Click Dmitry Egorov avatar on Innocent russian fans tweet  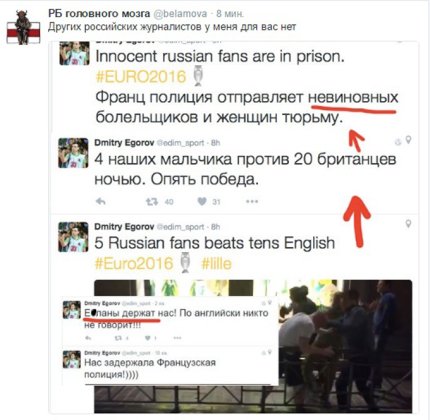74,53
